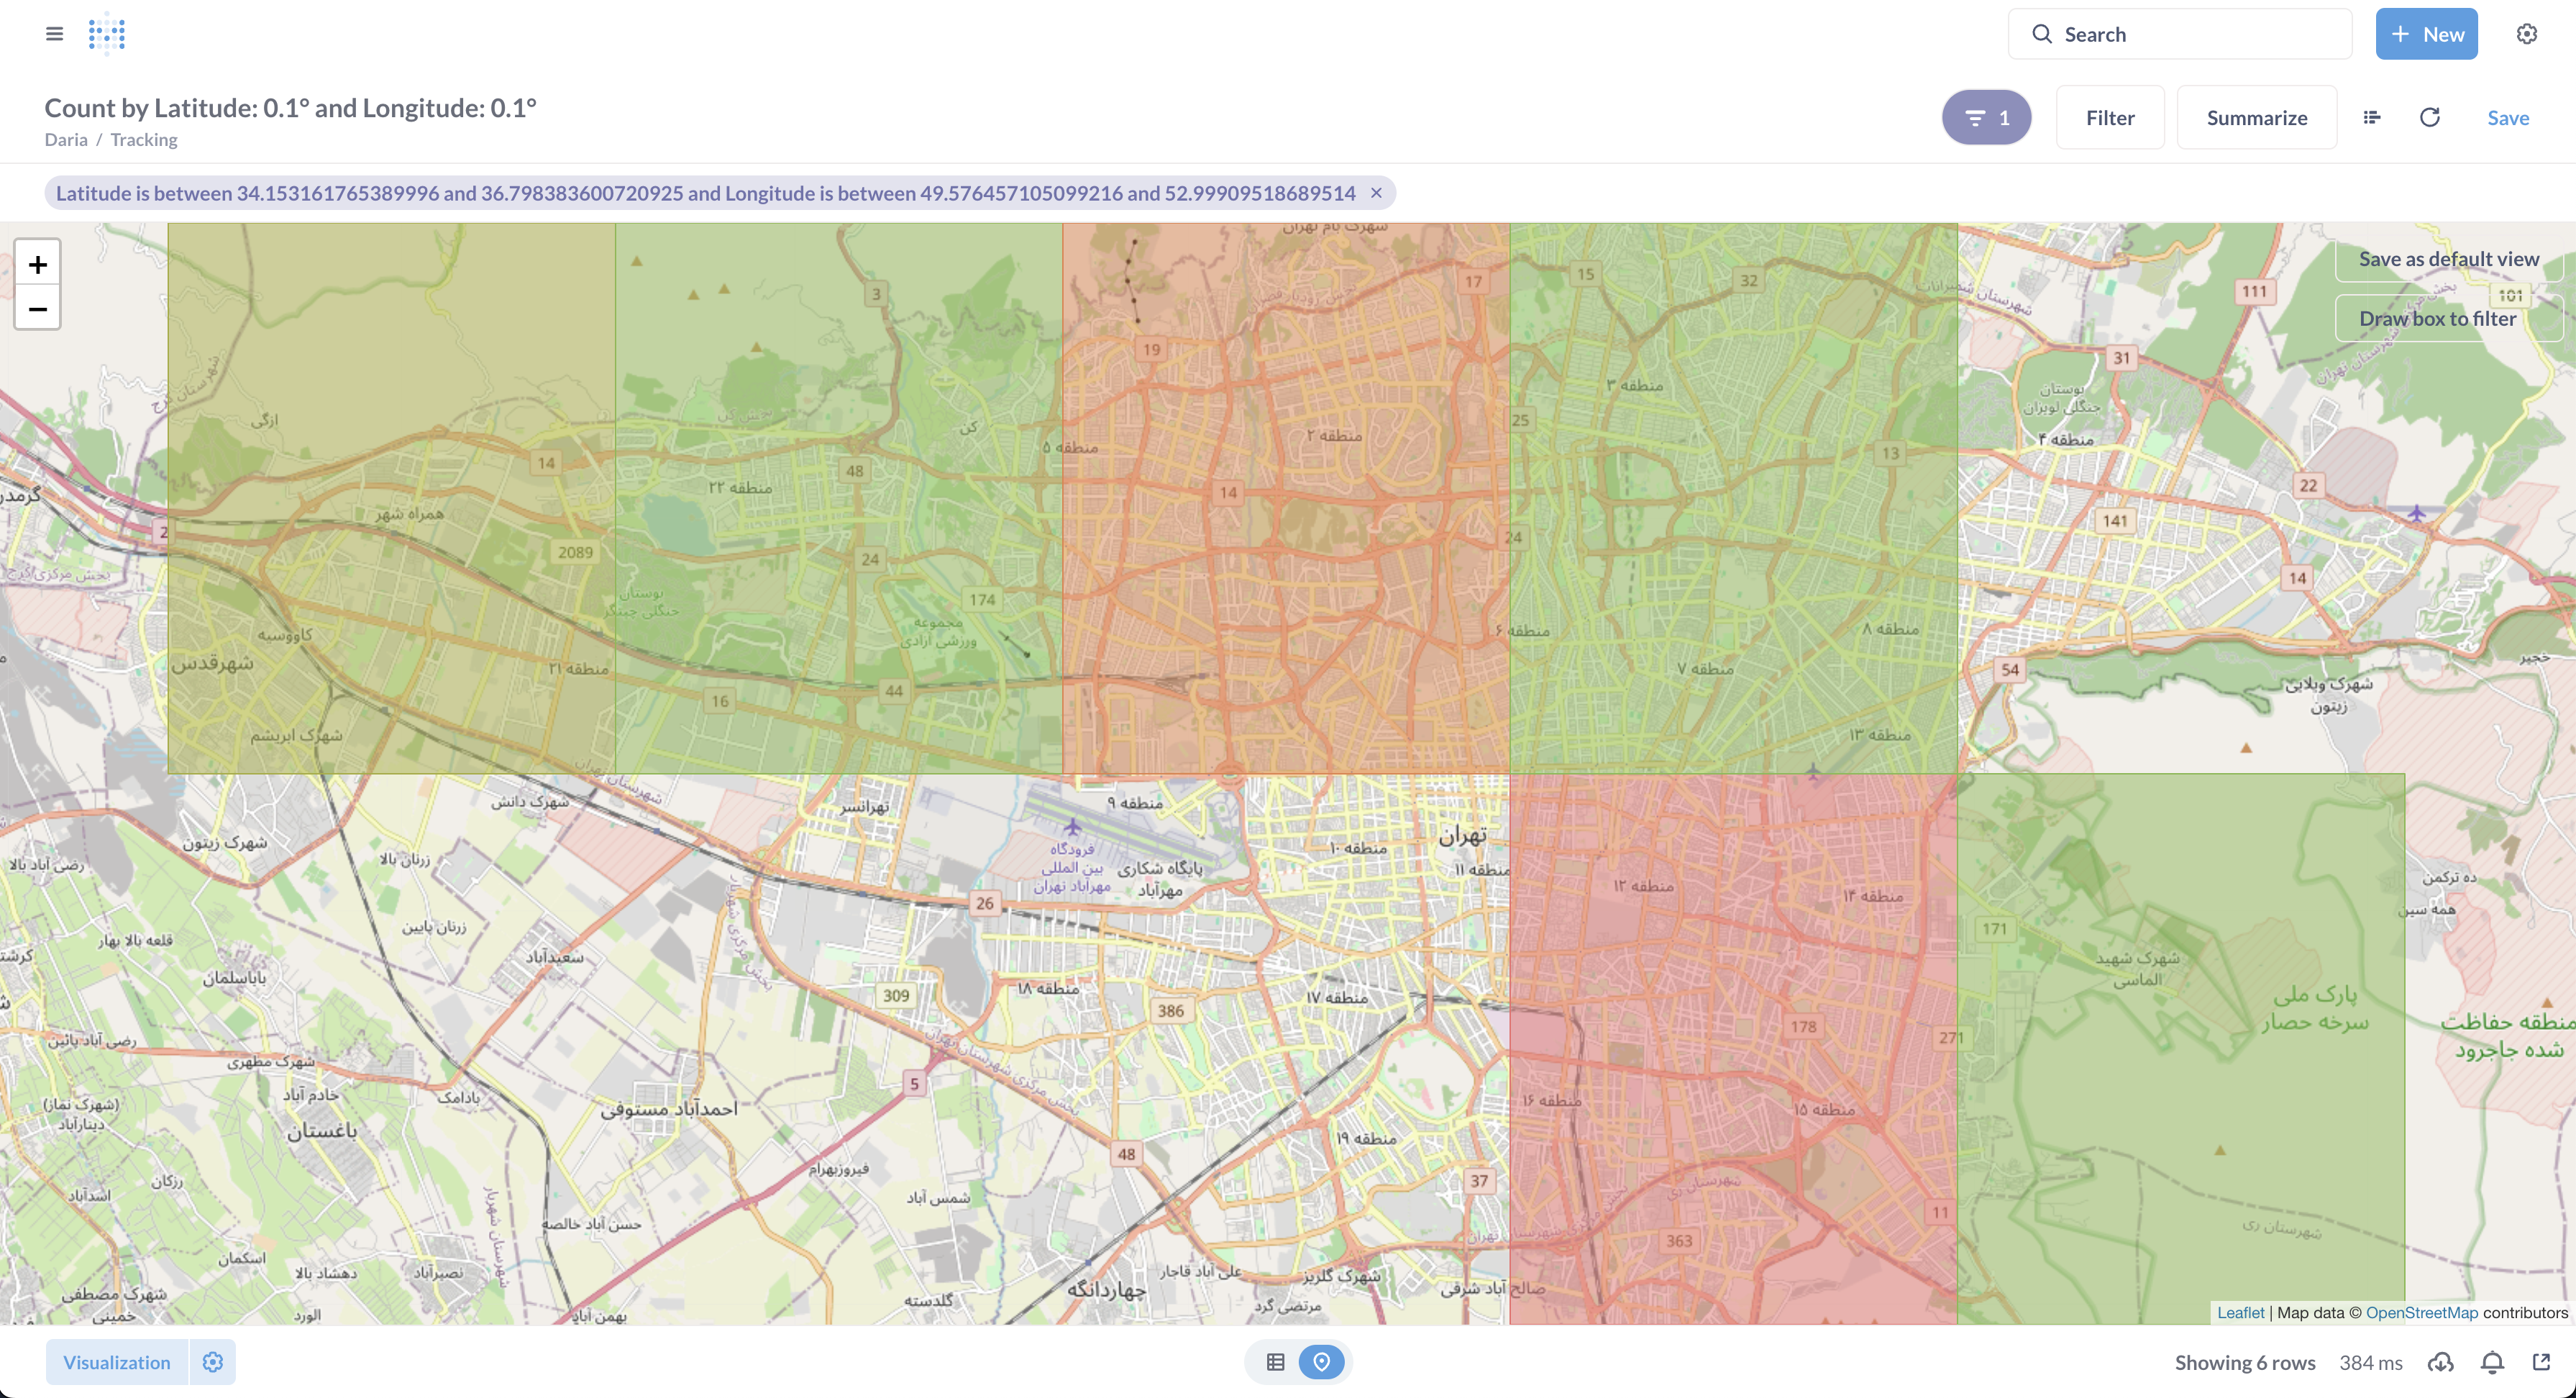
Task: Open the Tracking table breadcrumb
Action: [x=144, y=140]
